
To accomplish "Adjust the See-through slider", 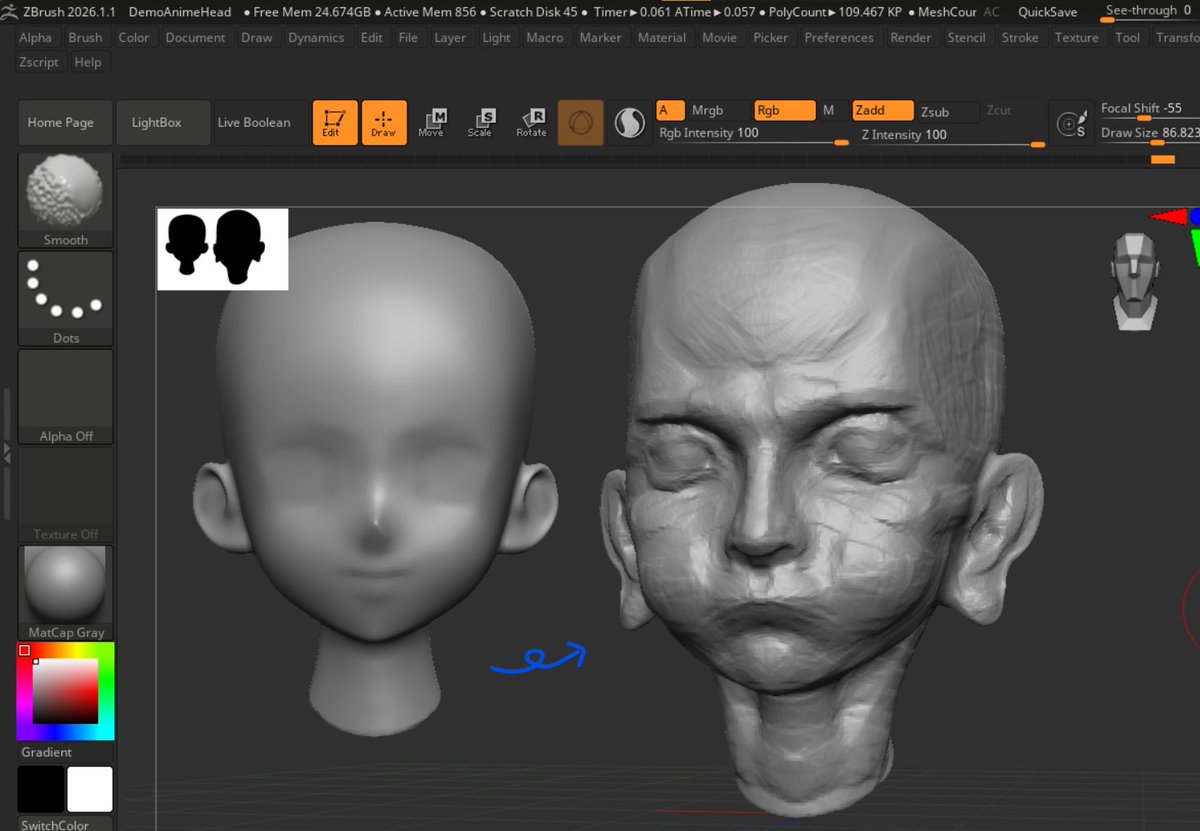I will pyautogui.click(x=1148, y=12).
